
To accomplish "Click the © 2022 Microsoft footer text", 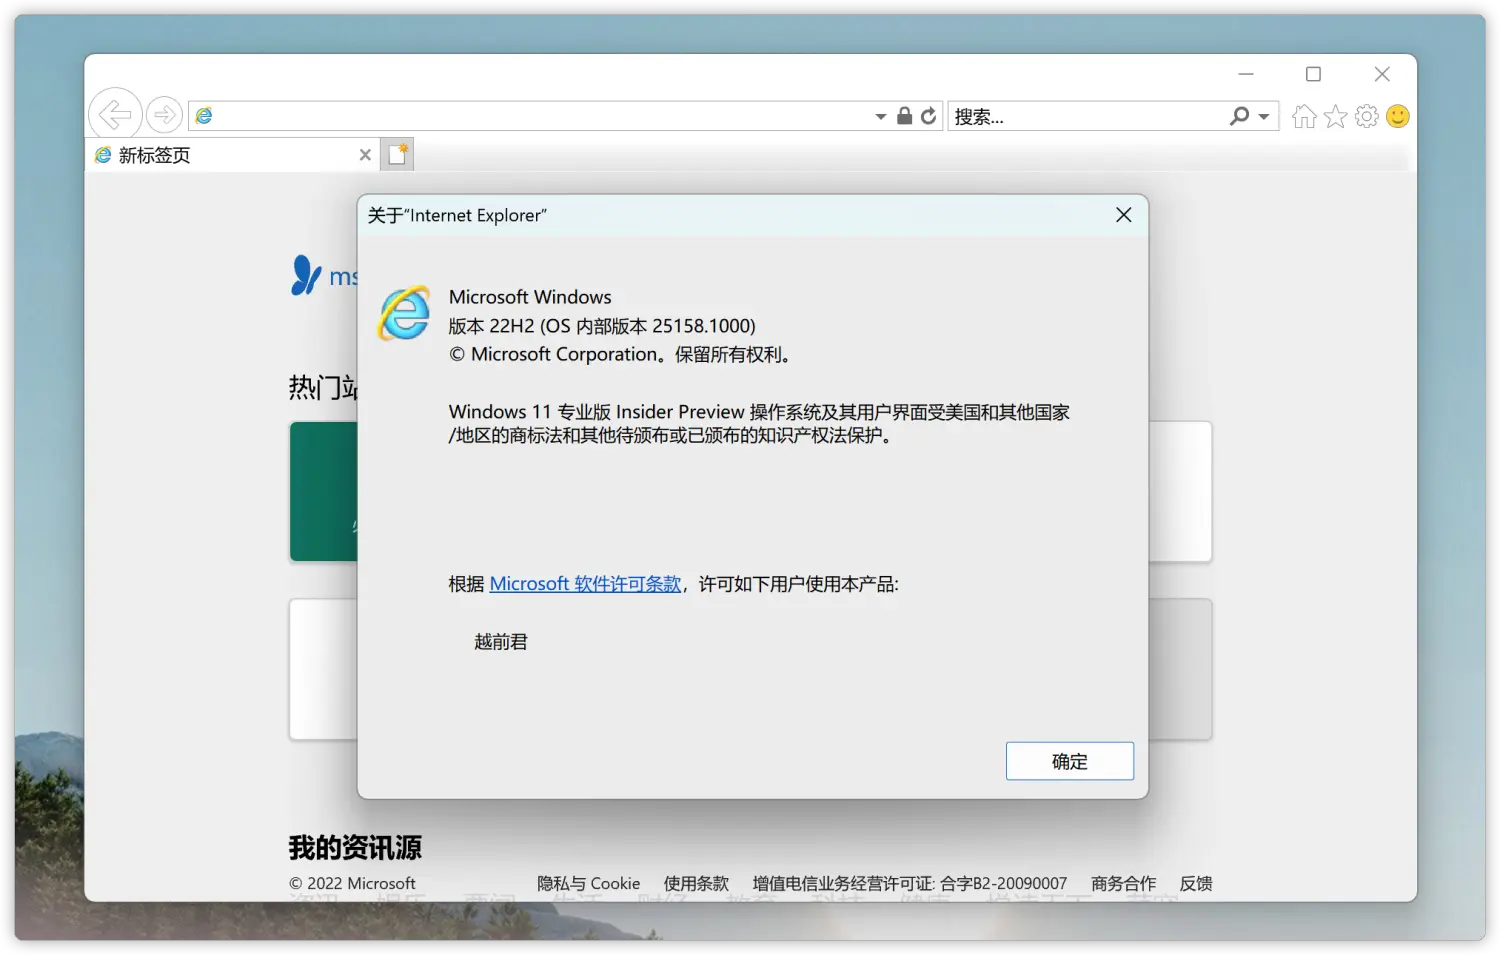I will [352, 884].
